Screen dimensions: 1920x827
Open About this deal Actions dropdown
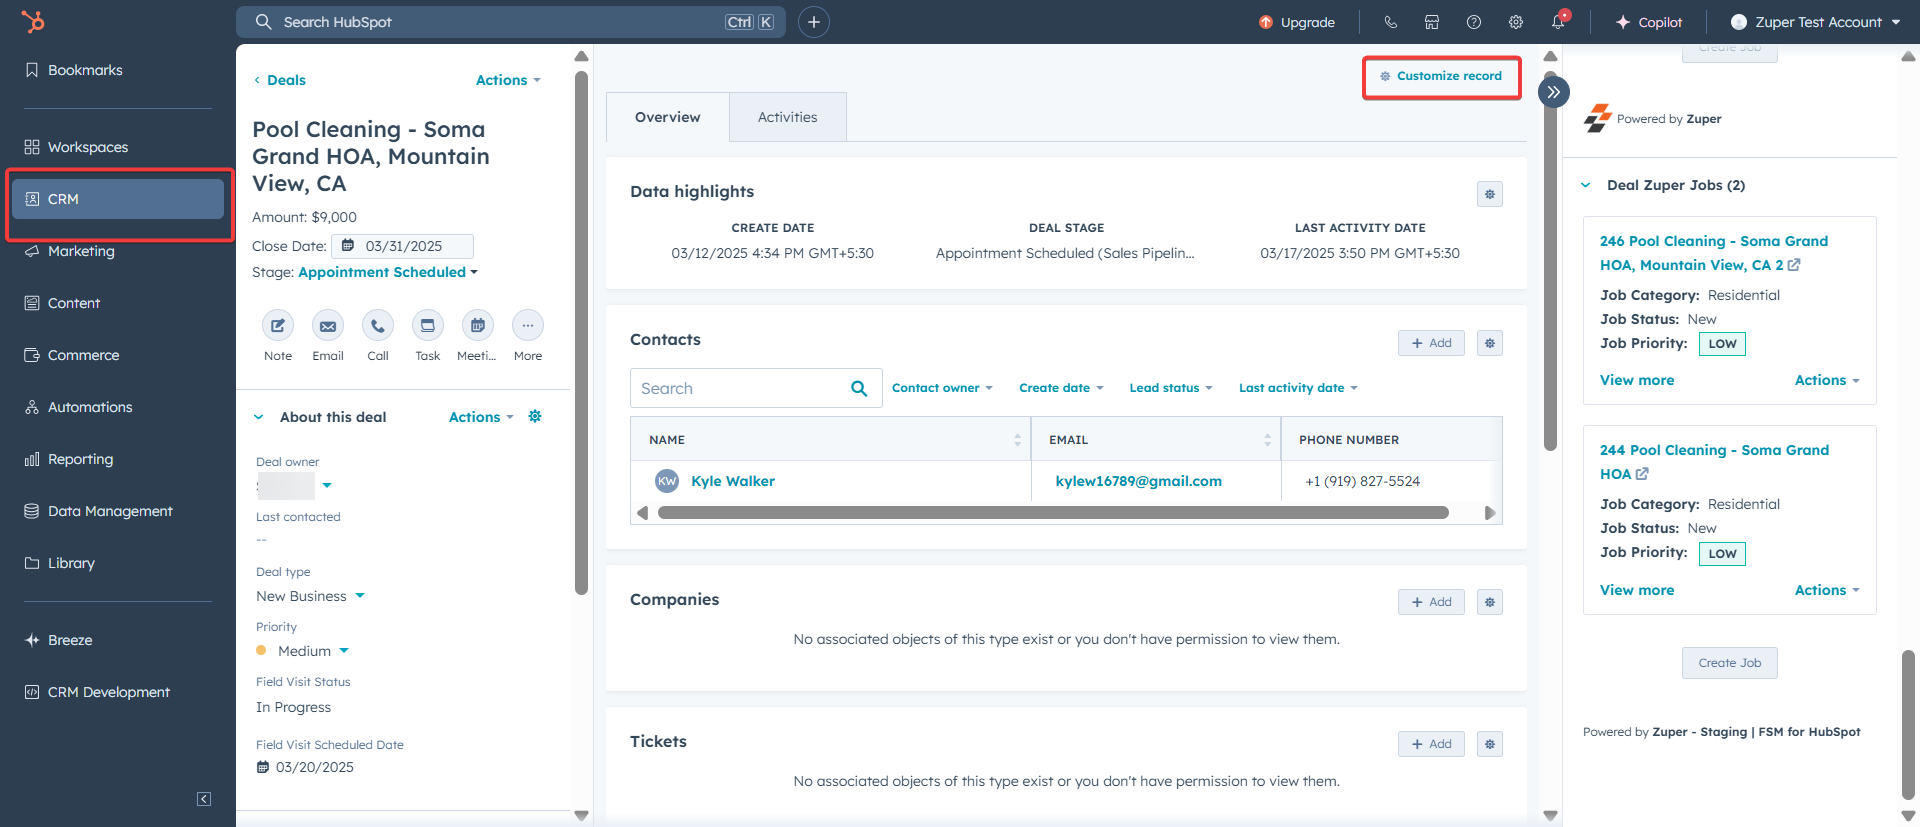pyautogui.click(x=481, y=417)
